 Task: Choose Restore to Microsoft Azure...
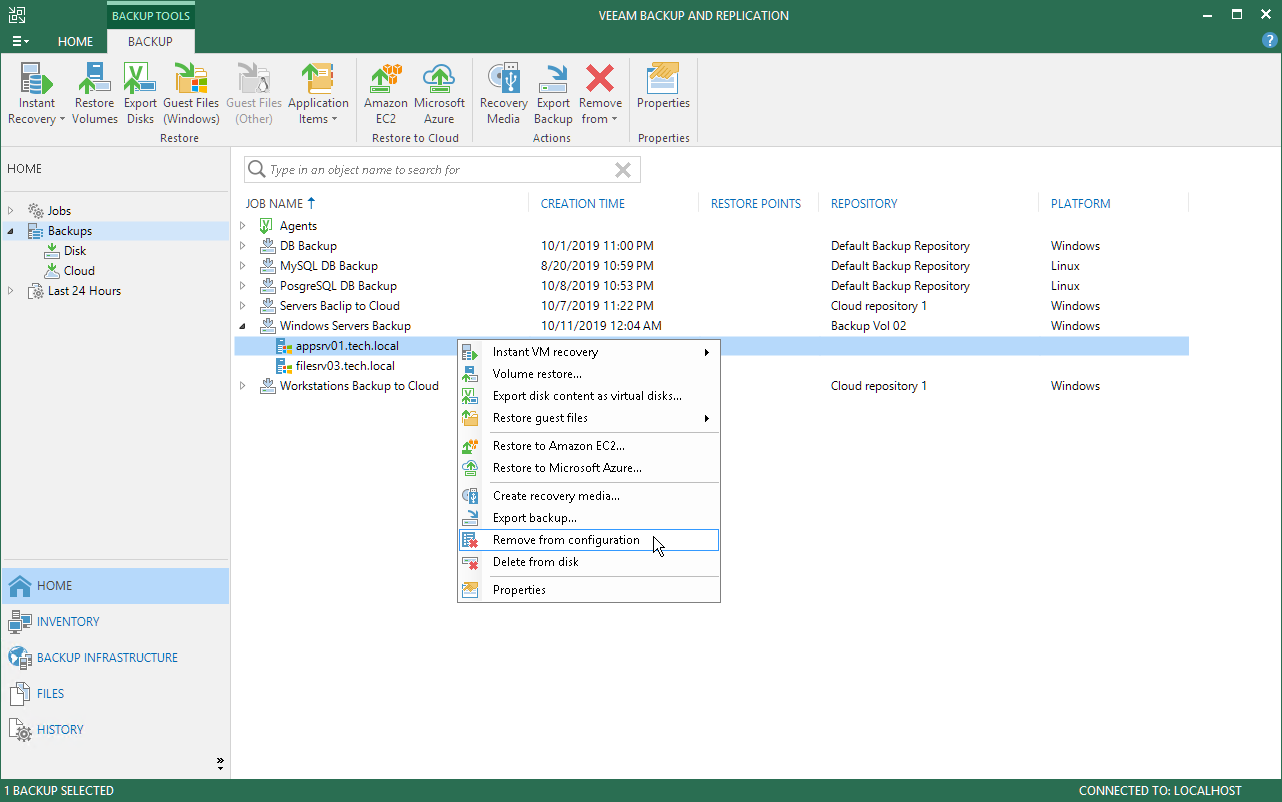click(x=589, y=468)
